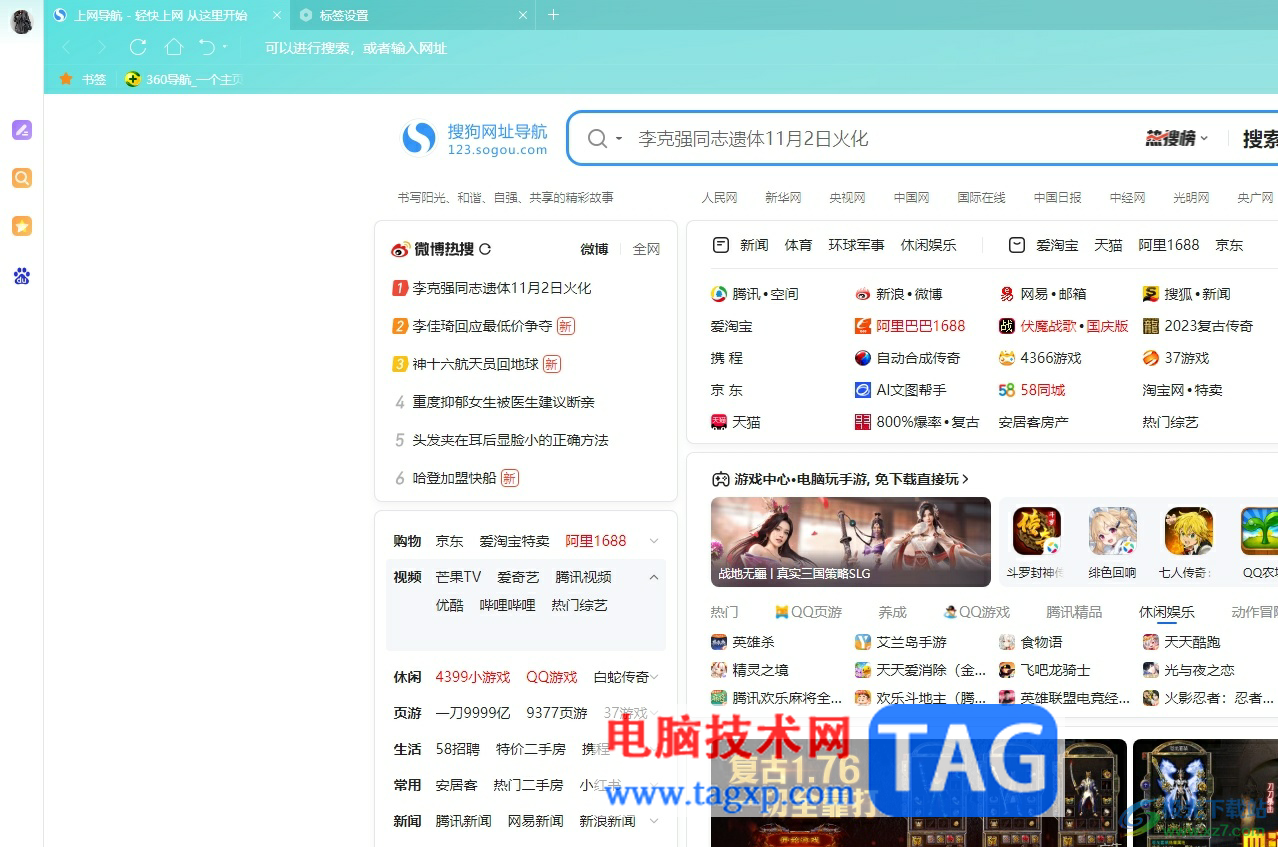Click the 新闻 section icon
This screenshot has height=847, width=1278.
pos(720,245)
